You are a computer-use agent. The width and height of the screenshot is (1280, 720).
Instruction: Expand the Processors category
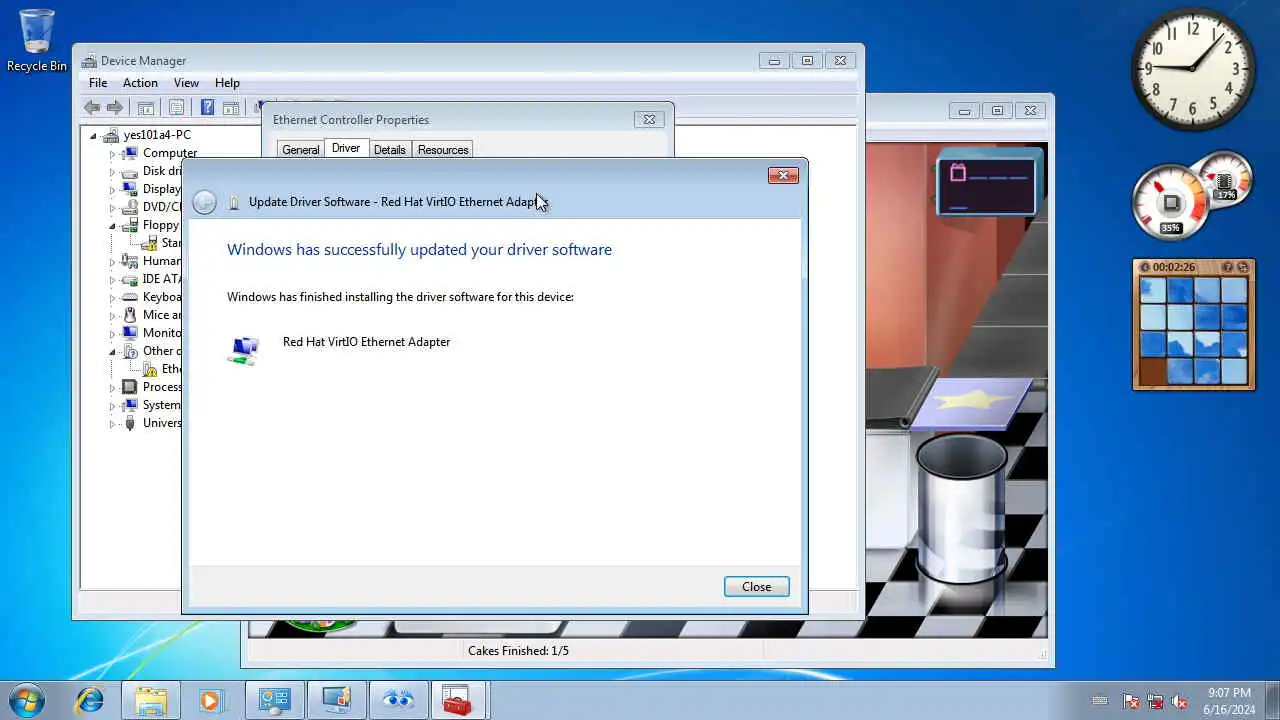(x=112, y=388)
